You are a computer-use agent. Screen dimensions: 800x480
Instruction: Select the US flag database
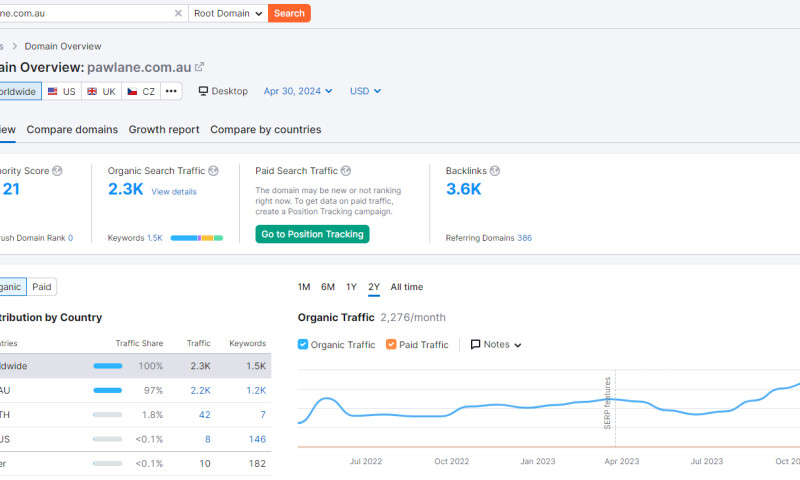point(61,91)
